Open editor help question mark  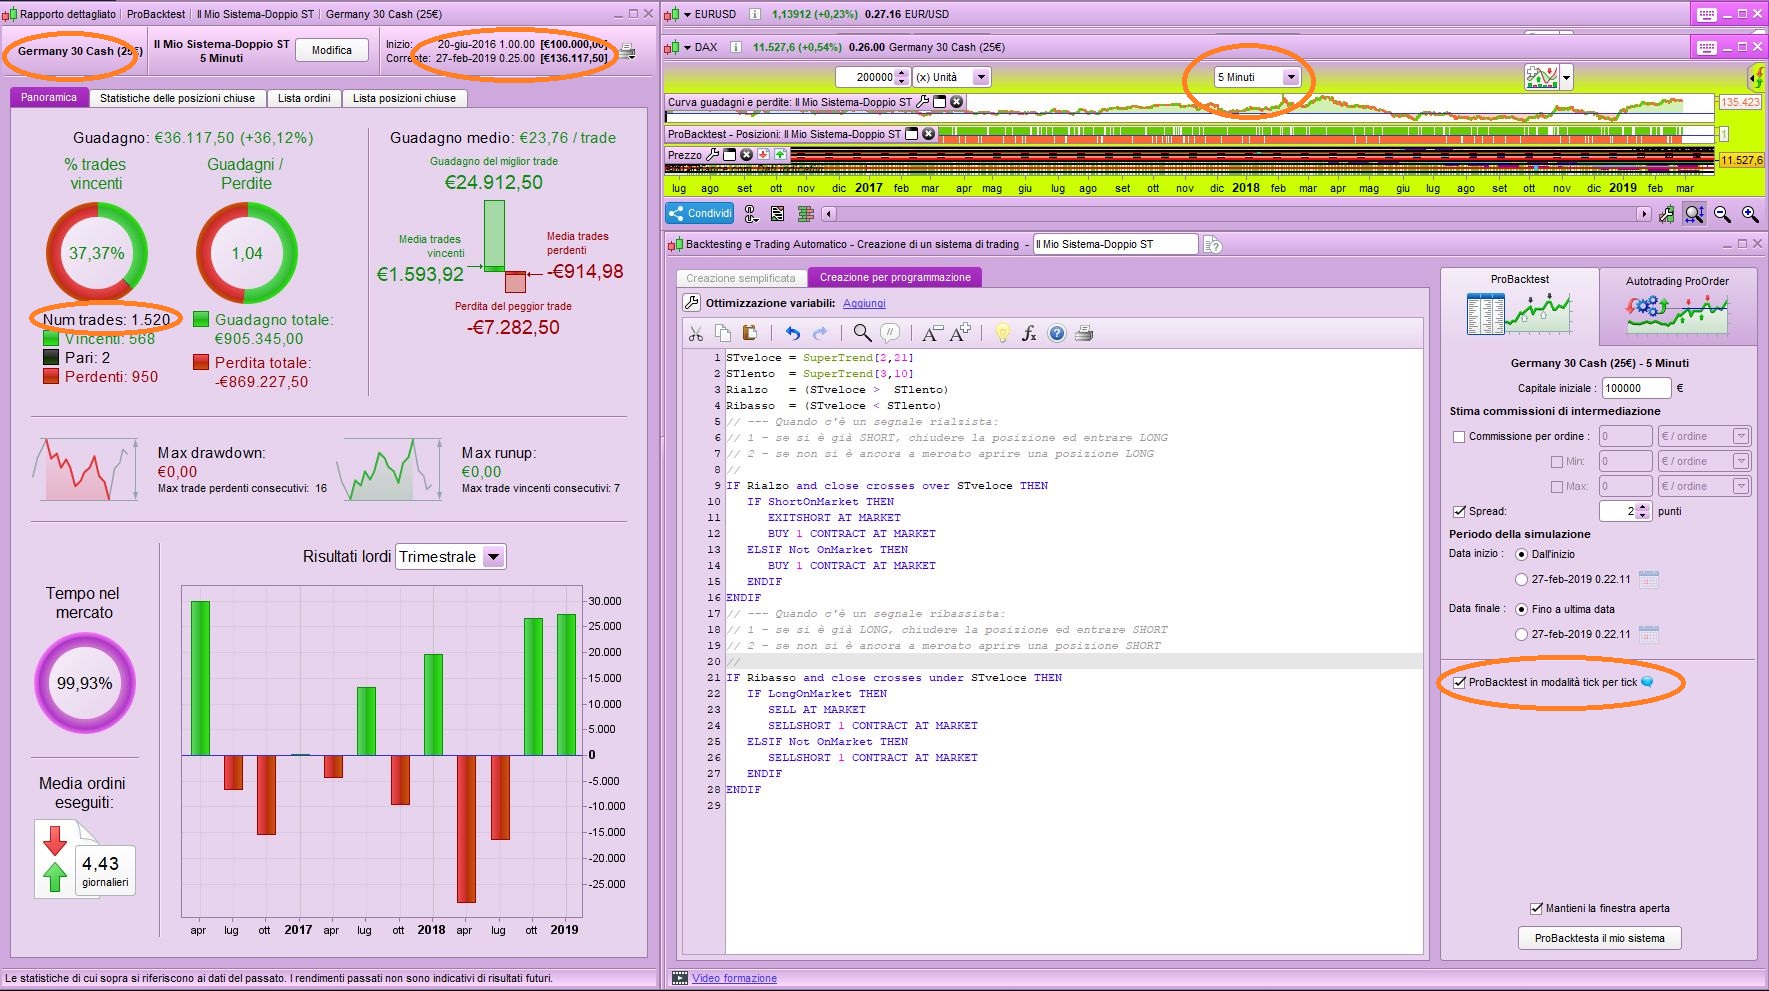pos(1056,334)
